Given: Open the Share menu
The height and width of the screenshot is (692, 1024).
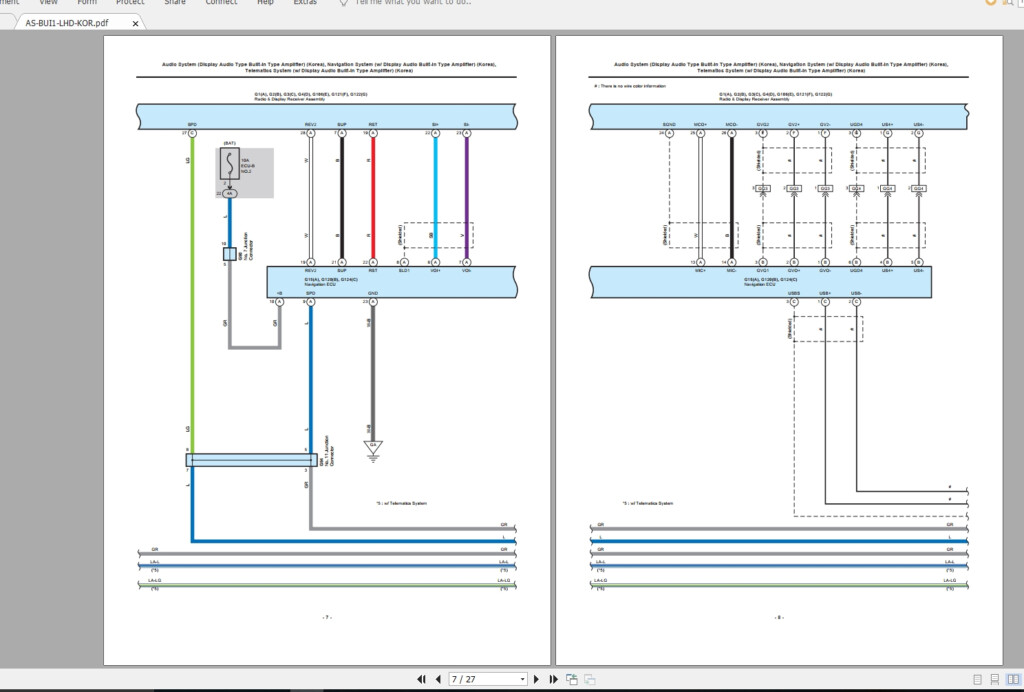Looking at the screenshot, I should pos(174,3).
